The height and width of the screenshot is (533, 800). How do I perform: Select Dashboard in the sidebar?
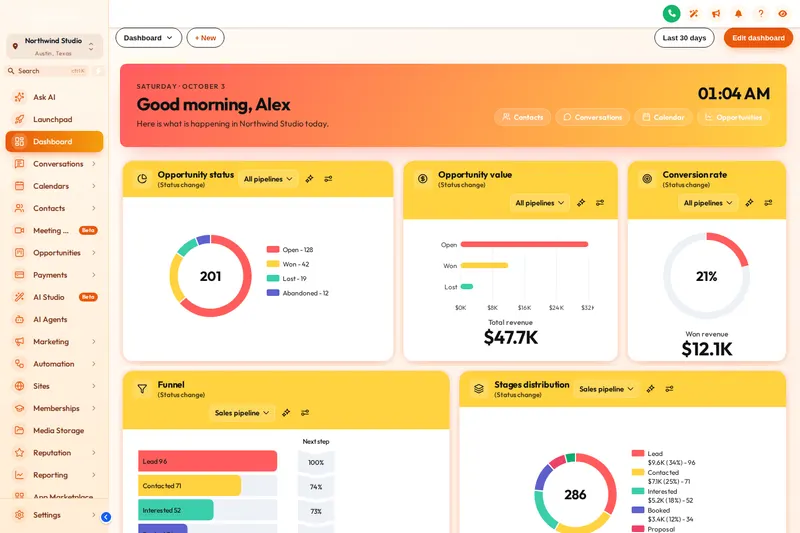coord(54,141)
